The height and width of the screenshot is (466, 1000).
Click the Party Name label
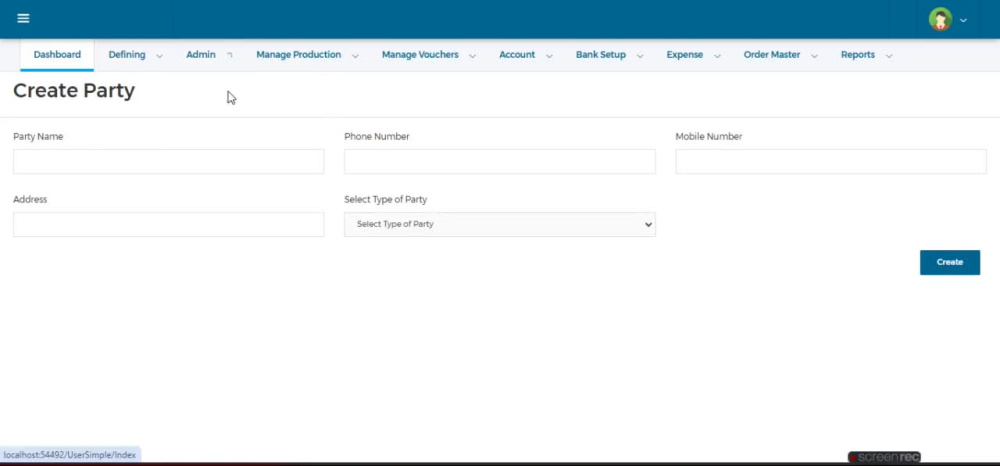(x=38, y=136)
